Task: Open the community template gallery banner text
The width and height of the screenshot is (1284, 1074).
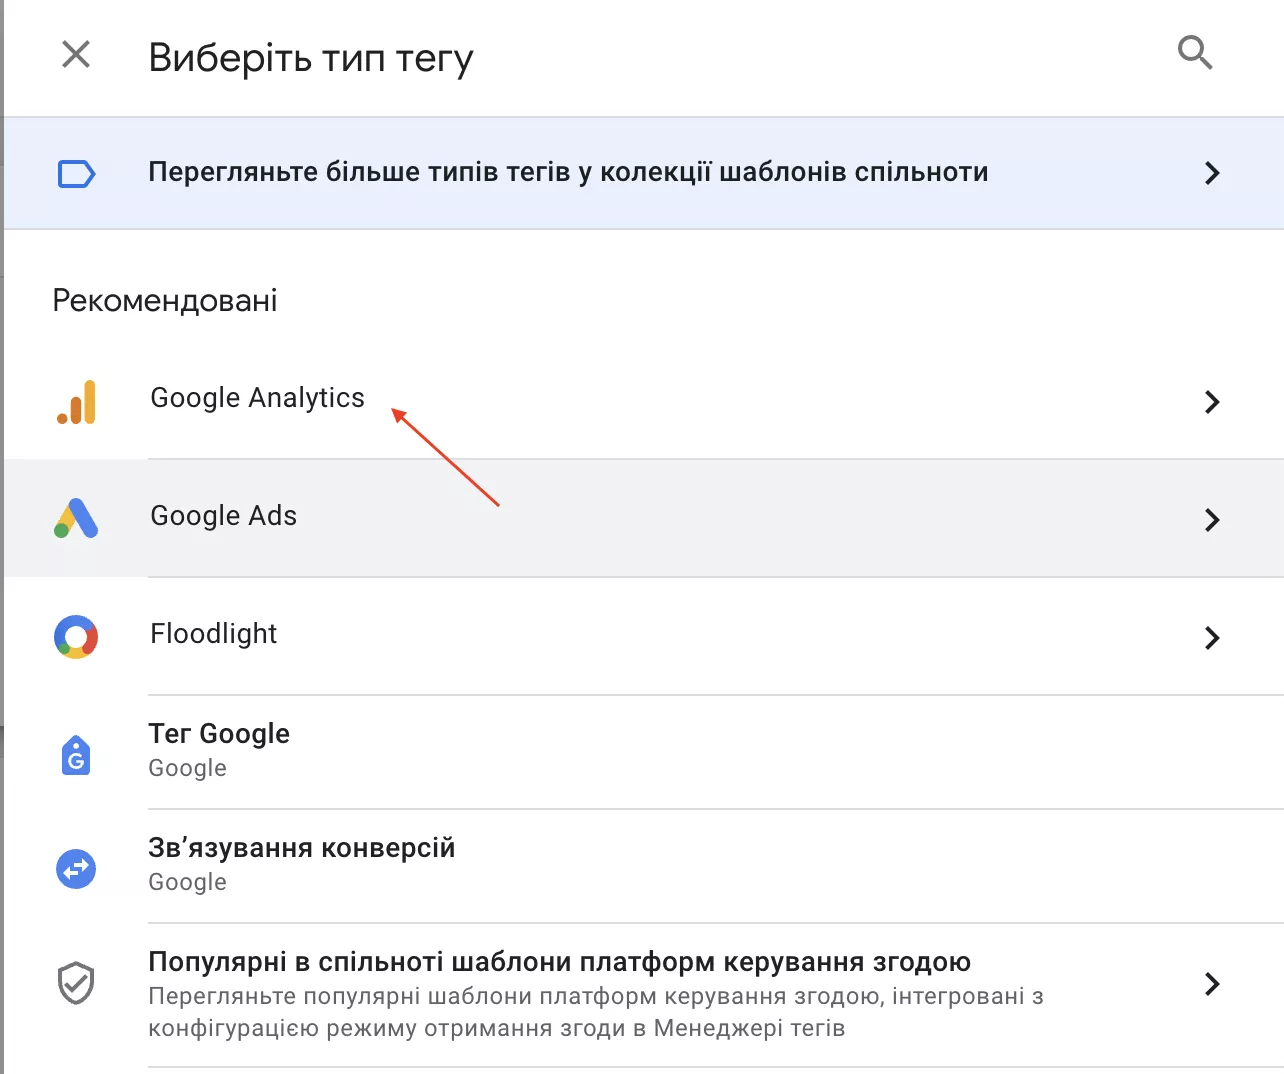Action: click(x=568, y=172)
